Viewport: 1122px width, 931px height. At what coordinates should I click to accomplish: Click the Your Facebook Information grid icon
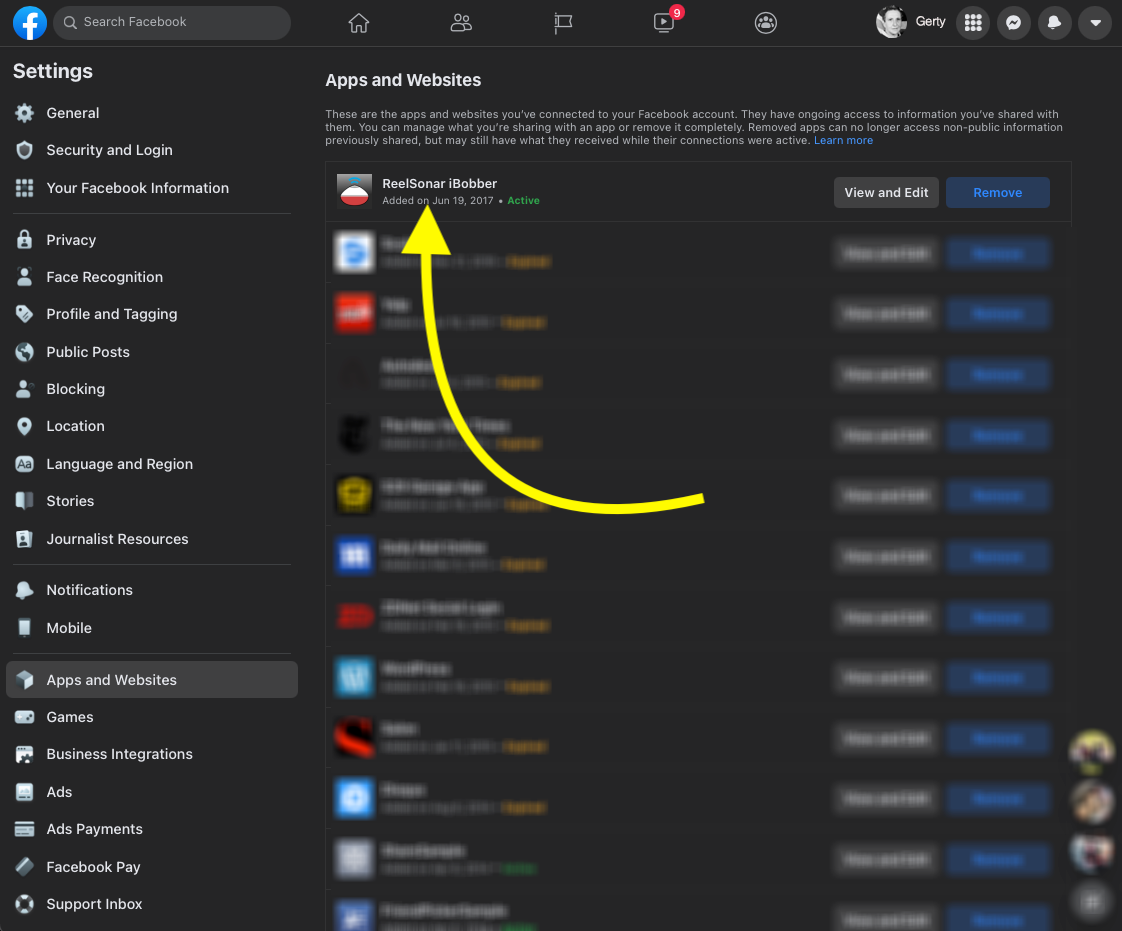24,188
